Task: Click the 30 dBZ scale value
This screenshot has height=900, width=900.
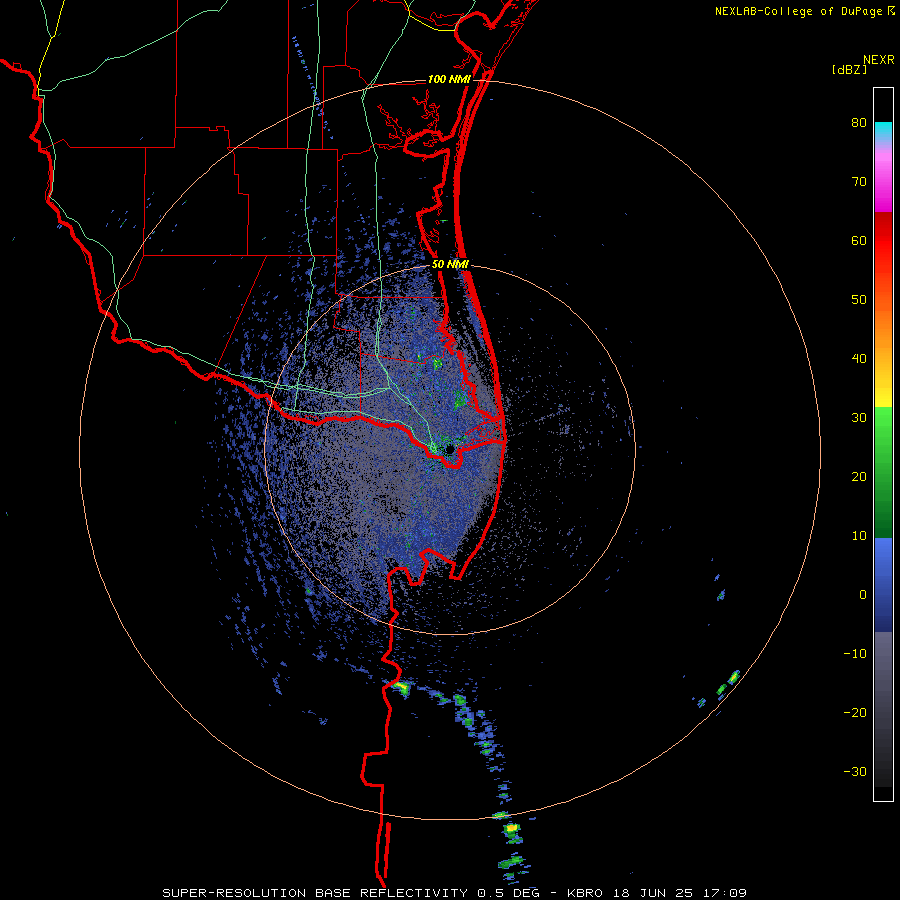Action: [x=859, y=417]
